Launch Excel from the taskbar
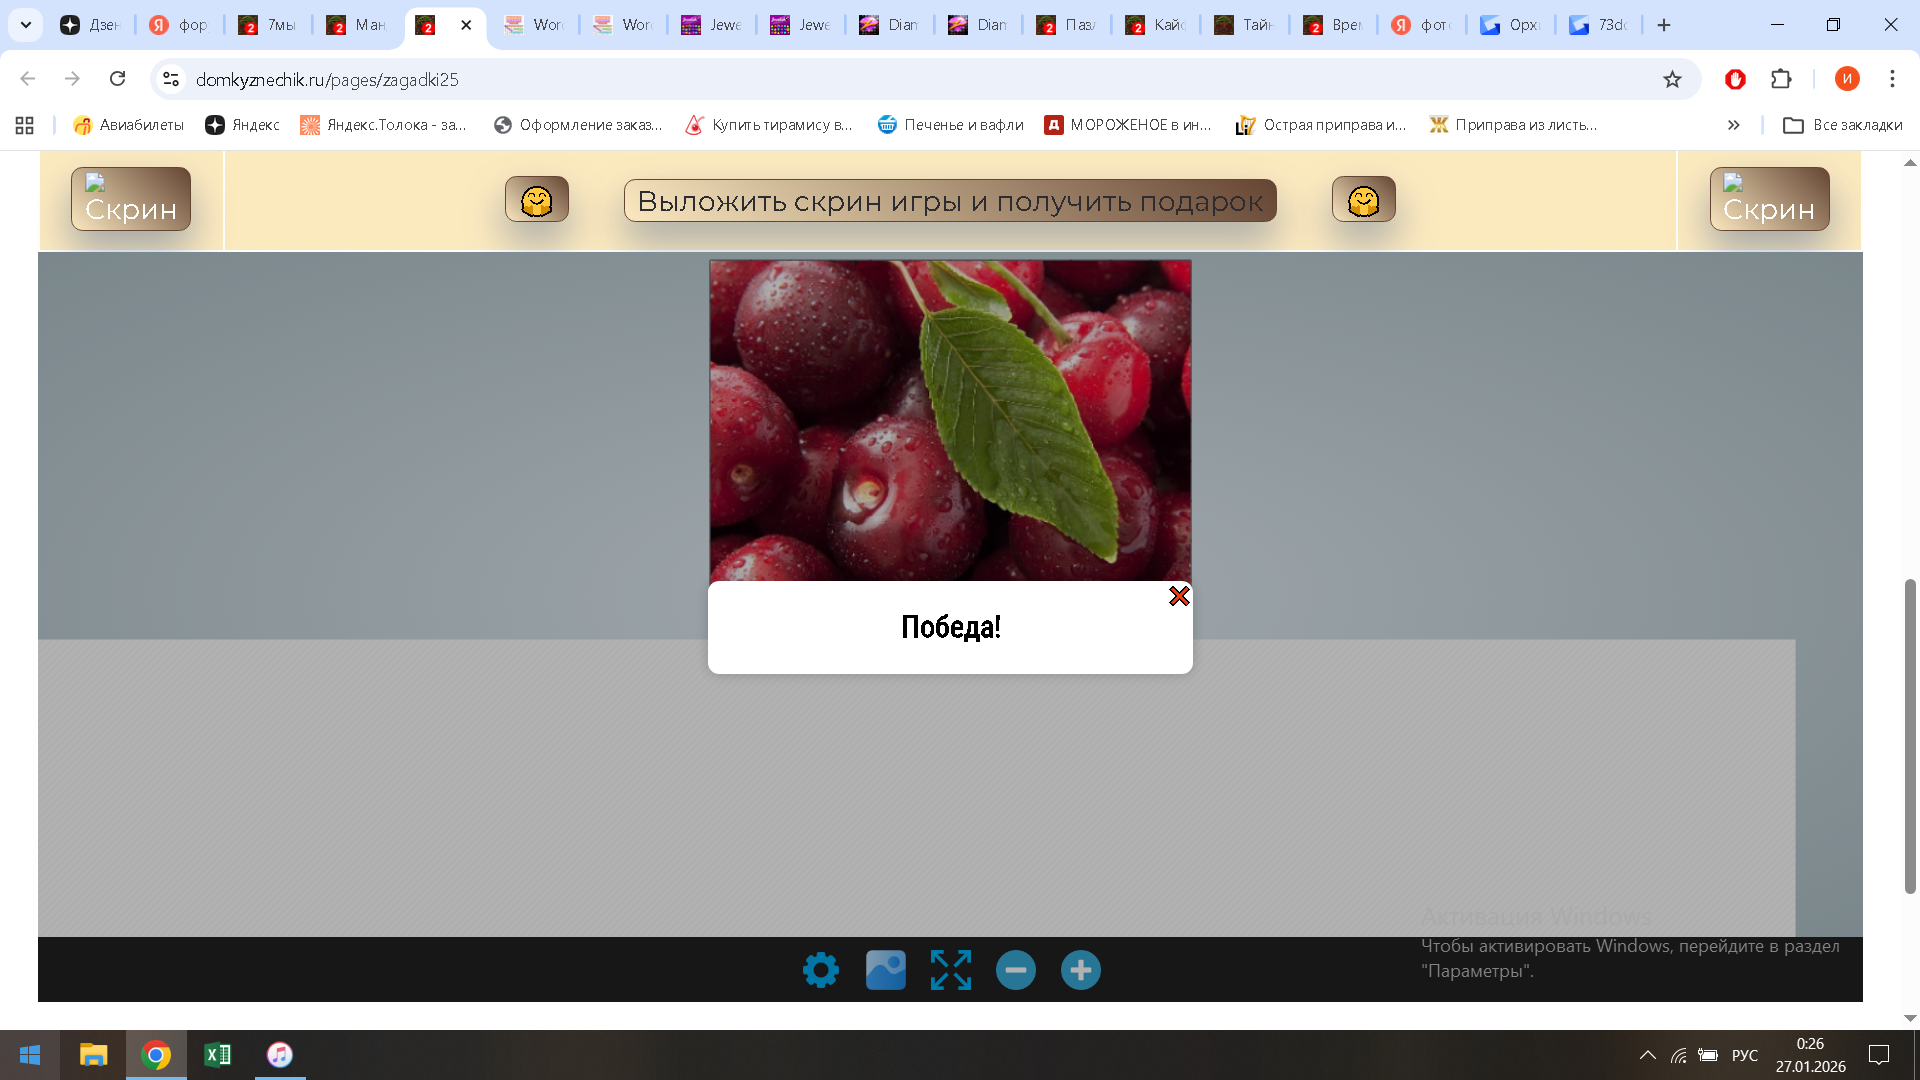Viewport: 1920px width, 1080px height. 217,1055
